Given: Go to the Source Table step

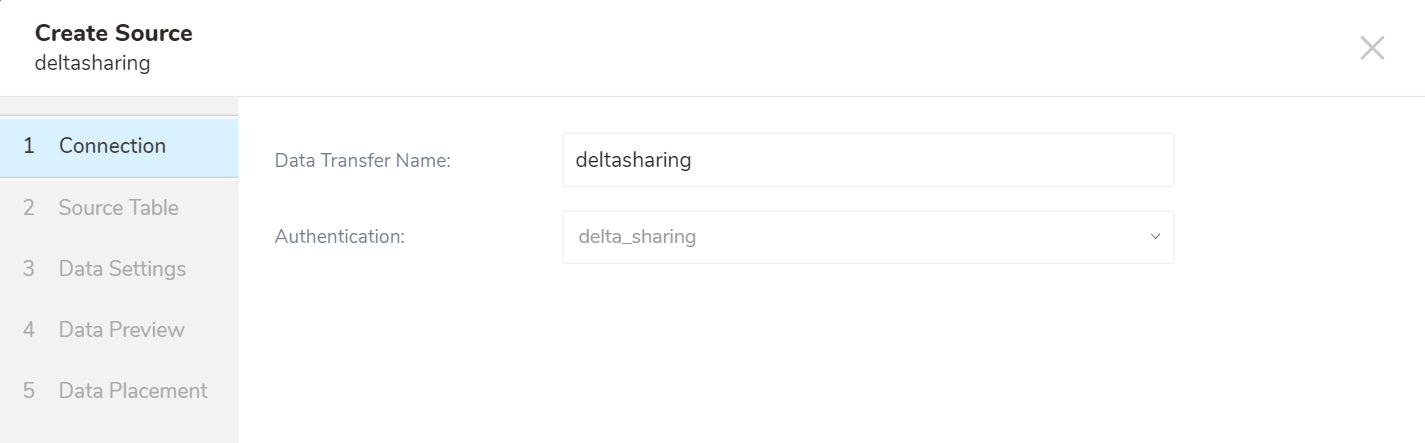Looking at the screenshot, I should click(x=118, y=208).
